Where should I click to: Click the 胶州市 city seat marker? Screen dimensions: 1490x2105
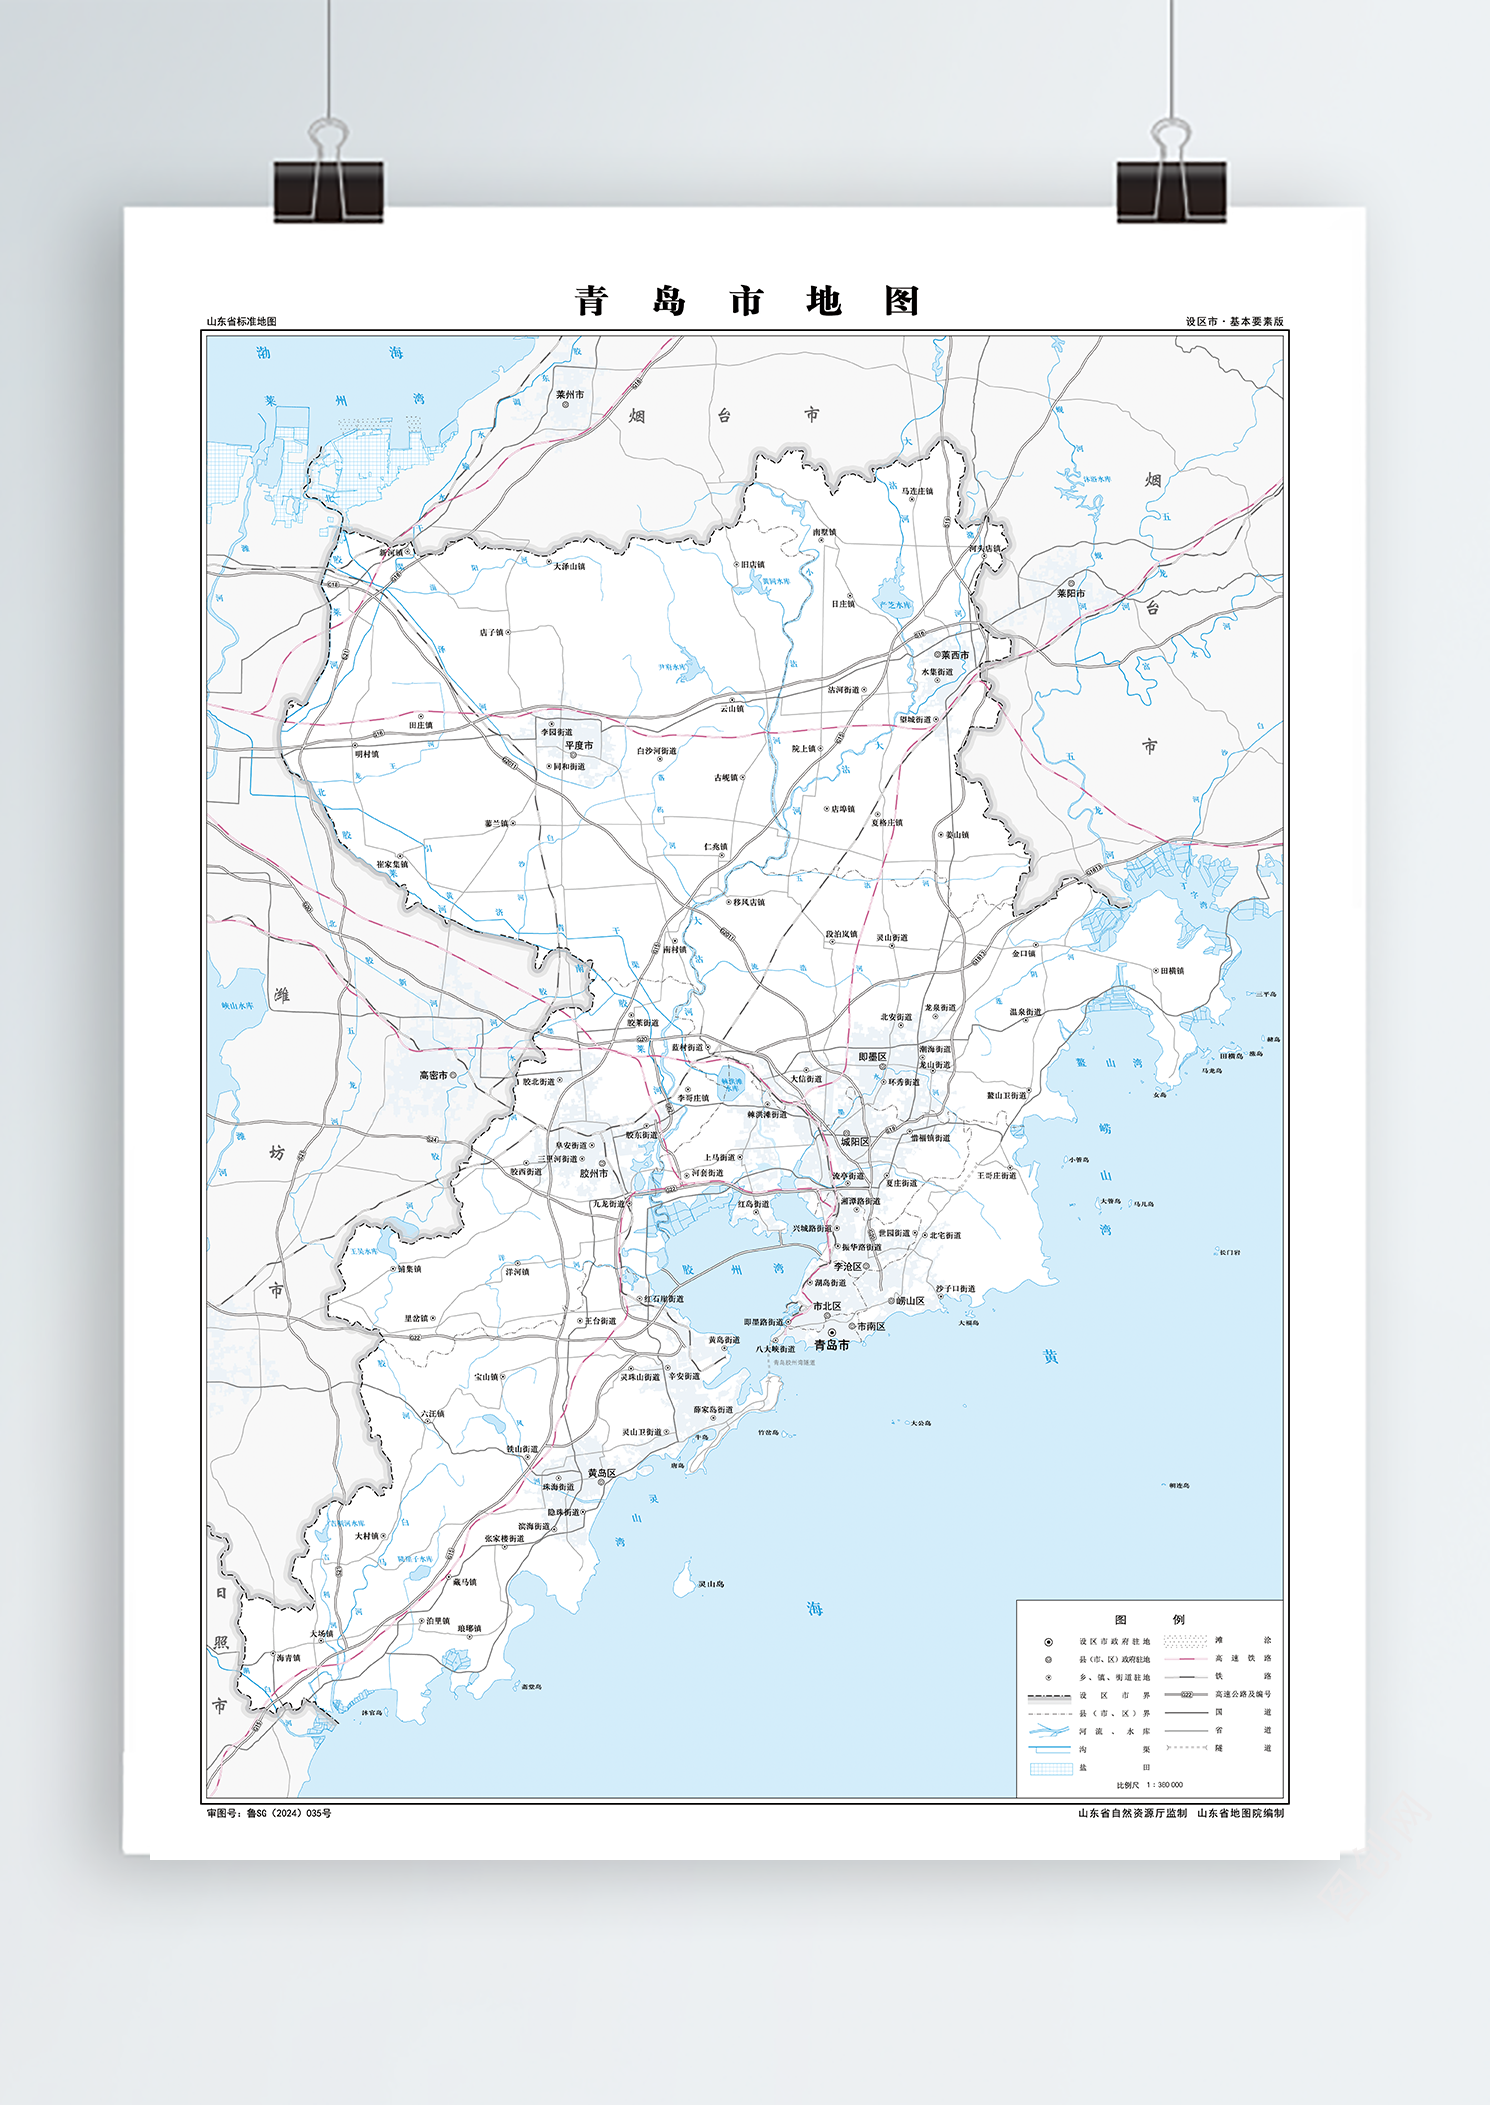pyautogui.click(x=602, y=1163)
